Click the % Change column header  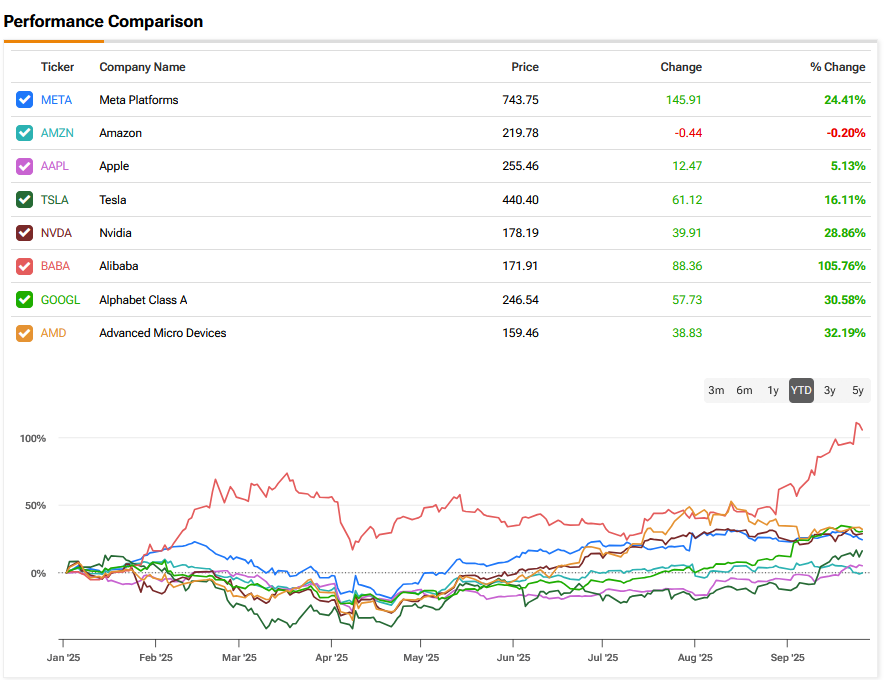pos(838,67)
